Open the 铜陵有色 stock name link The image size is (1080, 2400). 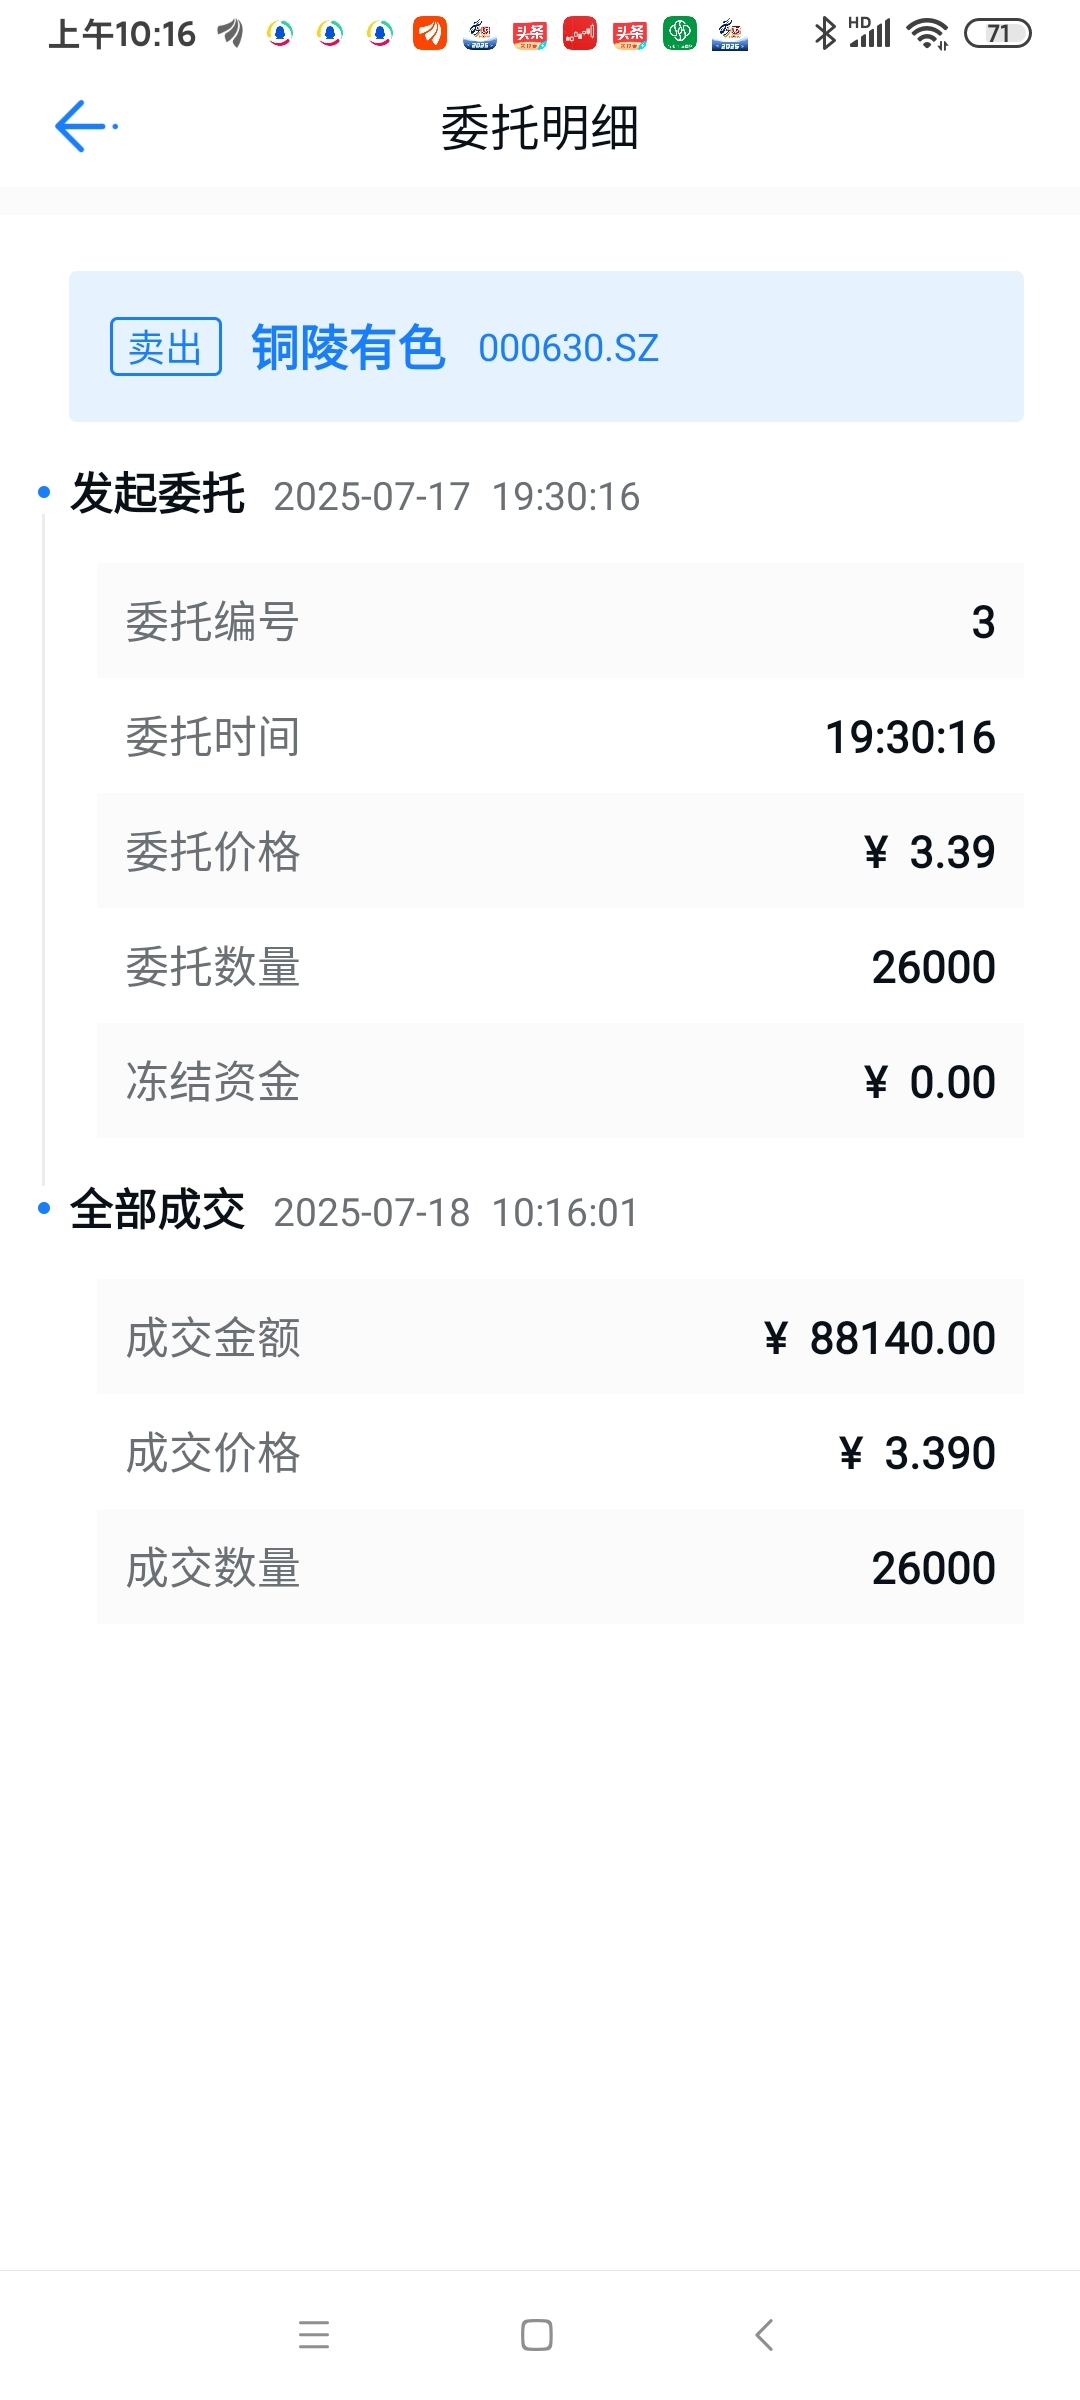point(348,347)
